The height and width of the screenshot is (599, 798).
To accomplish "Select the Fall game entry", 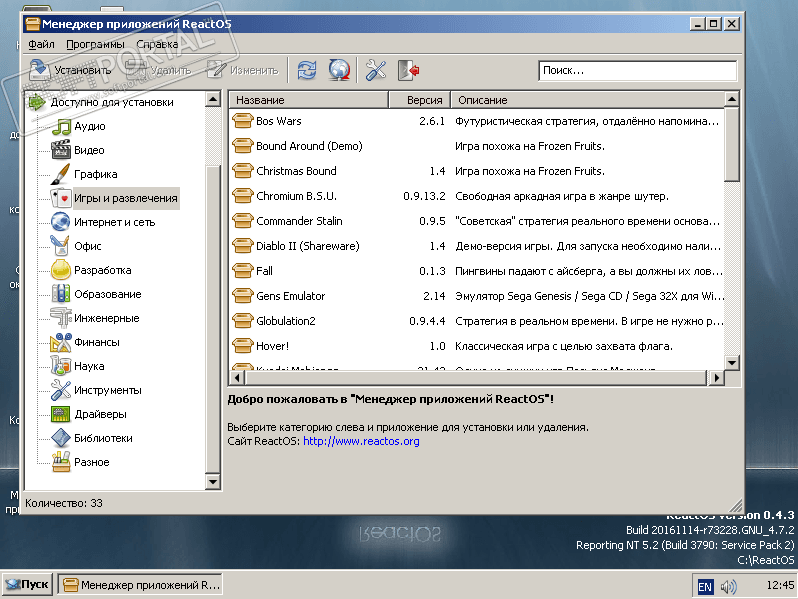I will [264, 271].
